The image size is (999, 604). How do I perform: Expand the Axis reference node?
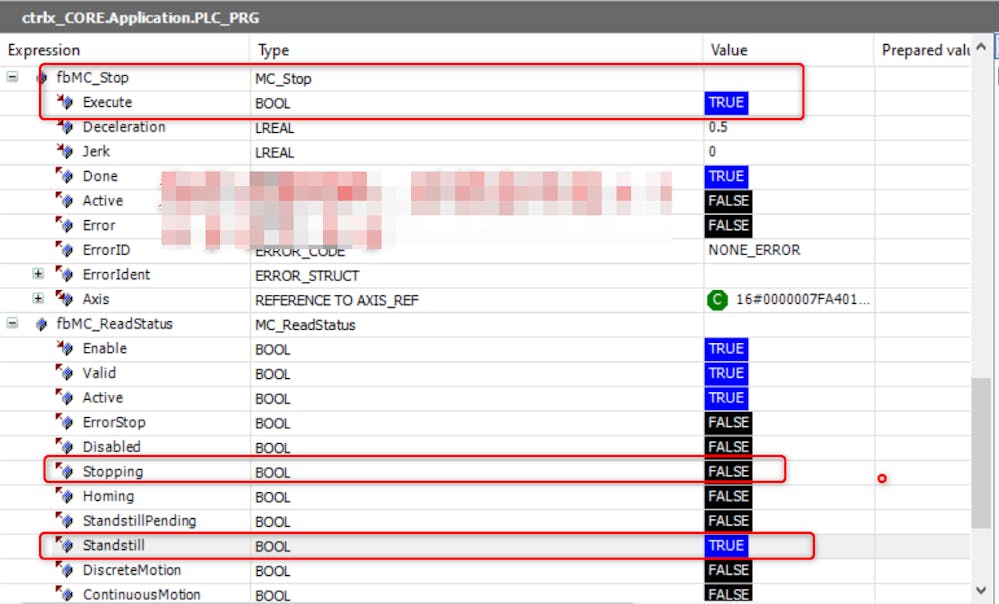point(38,299)
